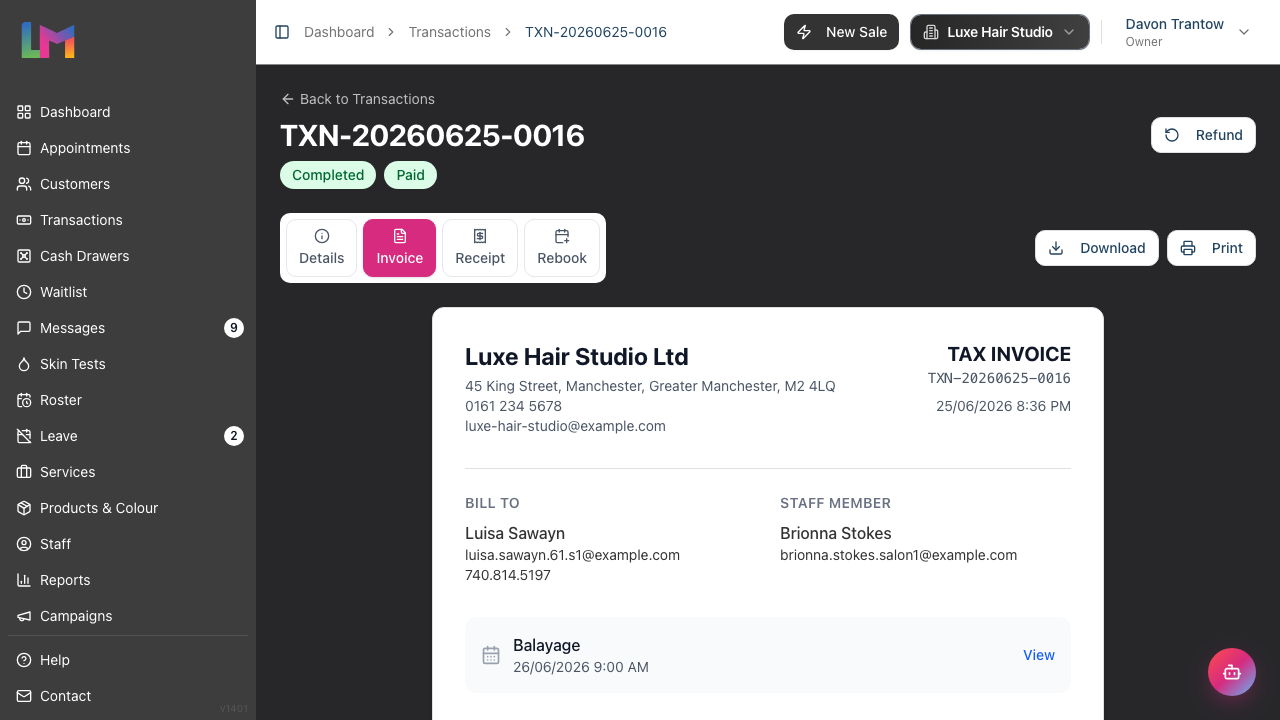Switch to the Details tab
The image size is (1280, 720).
[x=322, y=248]
